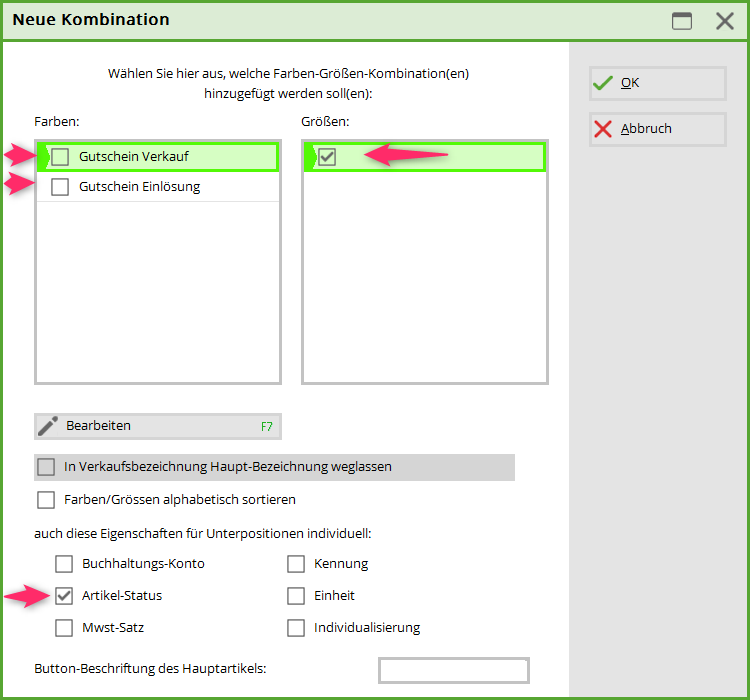The width and height of the screenshot is (750, 700).
Task: Untick the Artikel-Status checkbox
Action: point(64,596)
